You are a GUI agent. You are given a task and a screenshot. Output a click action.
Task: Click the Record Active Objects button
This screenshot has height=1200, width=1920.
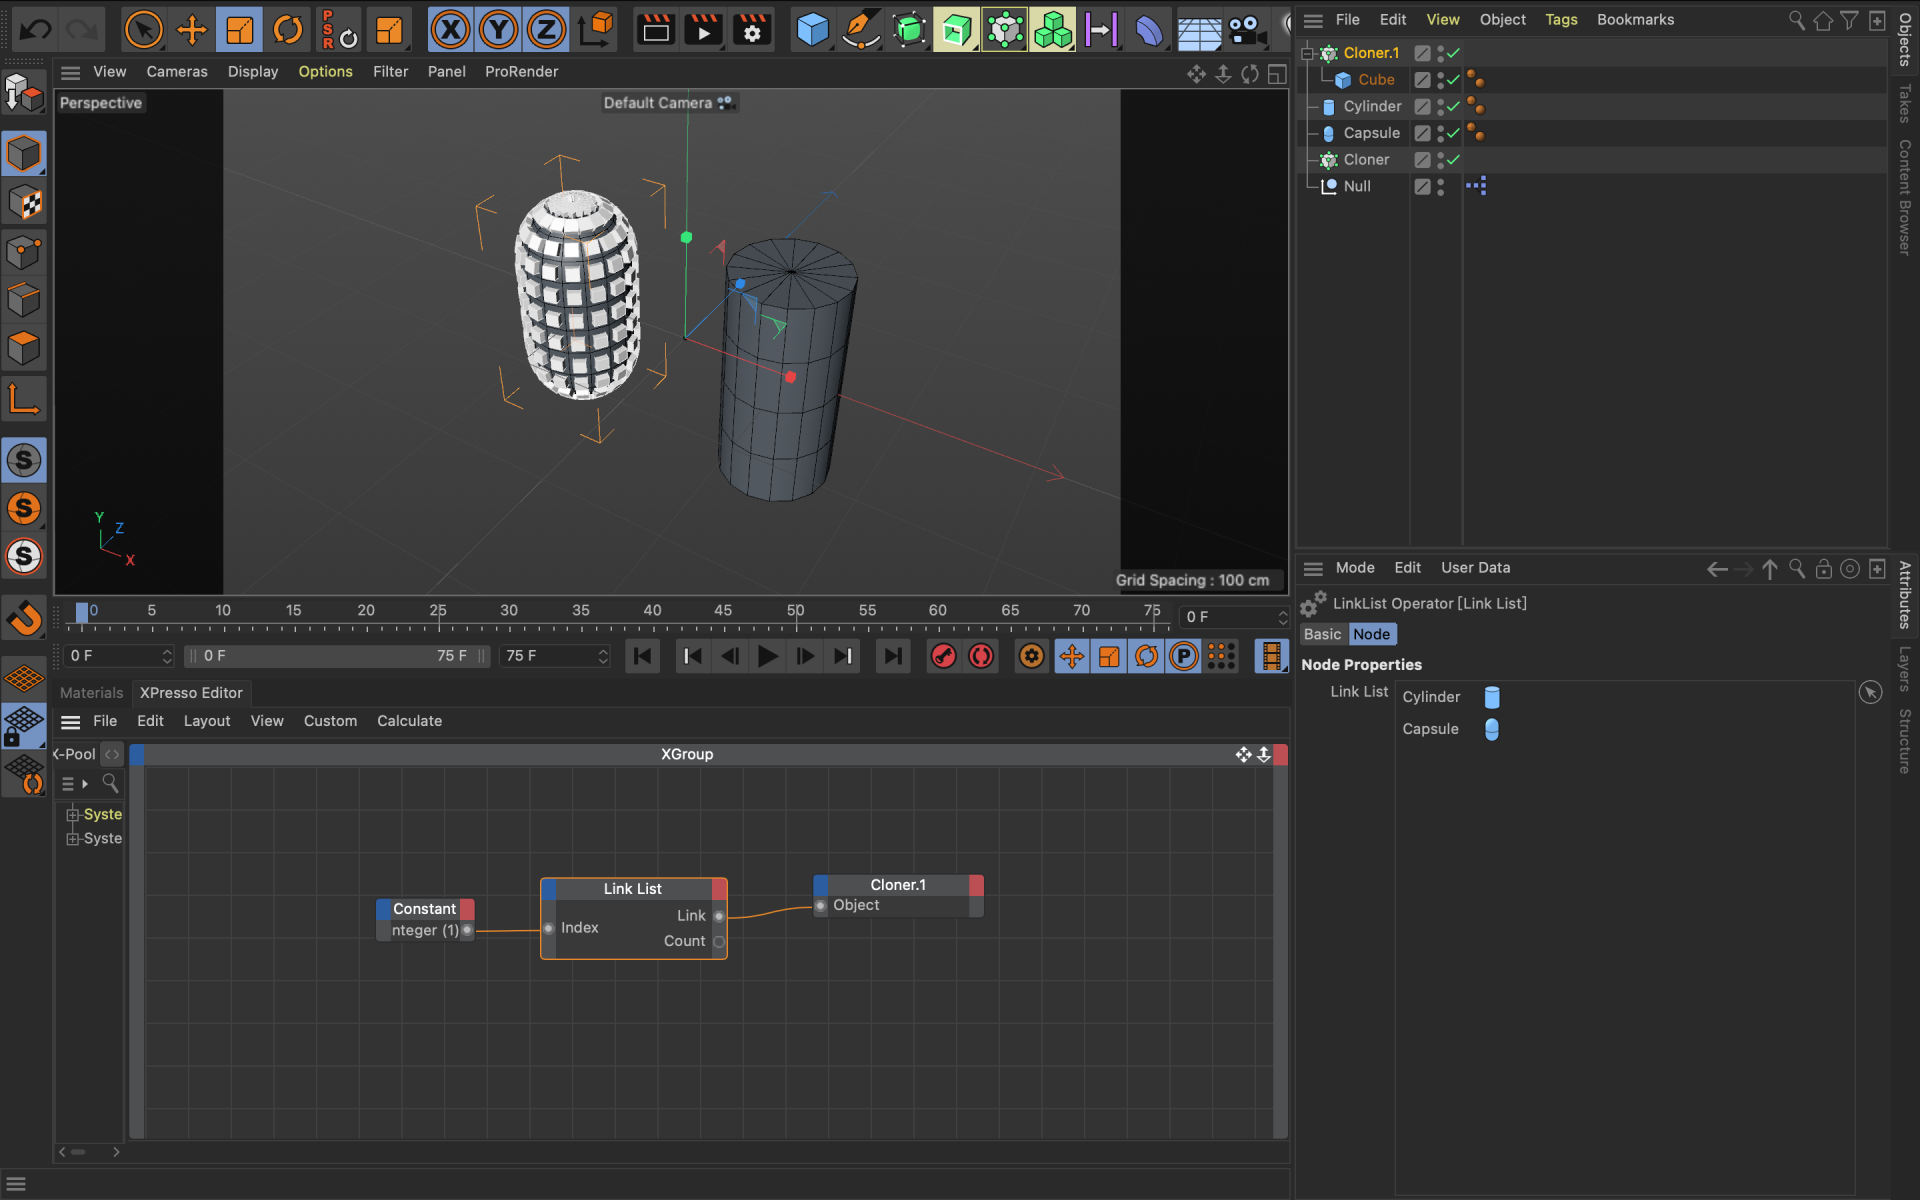click(x=943, y=656)
